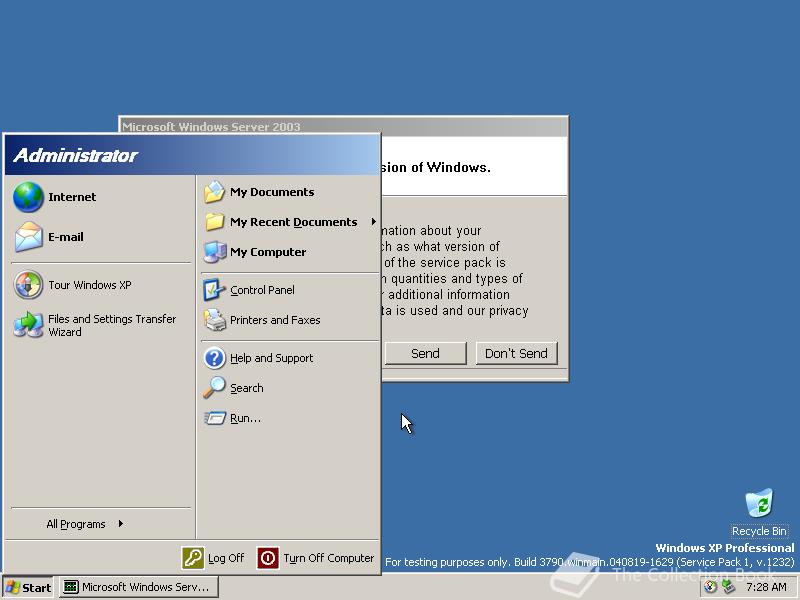Select the My Documents menu entry
Viewport: 800px width, 600px height.
pyautogui.click(x=289, y=192)
